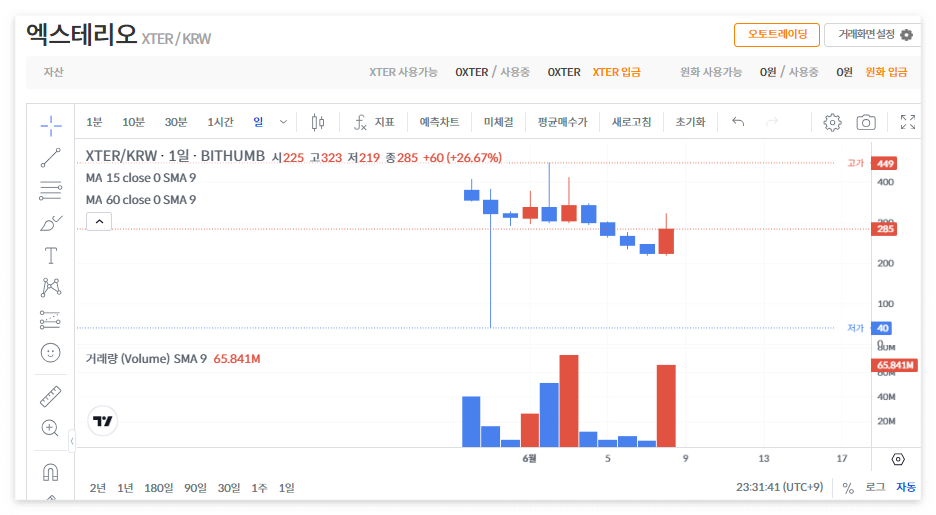
Task: Set chart range to 30일
Action: click(229, 488)
